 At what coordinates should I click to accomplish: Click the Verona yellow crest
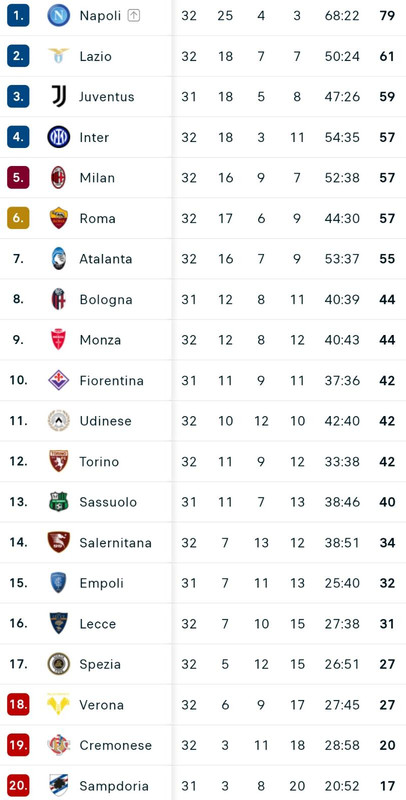pos(59,704)
